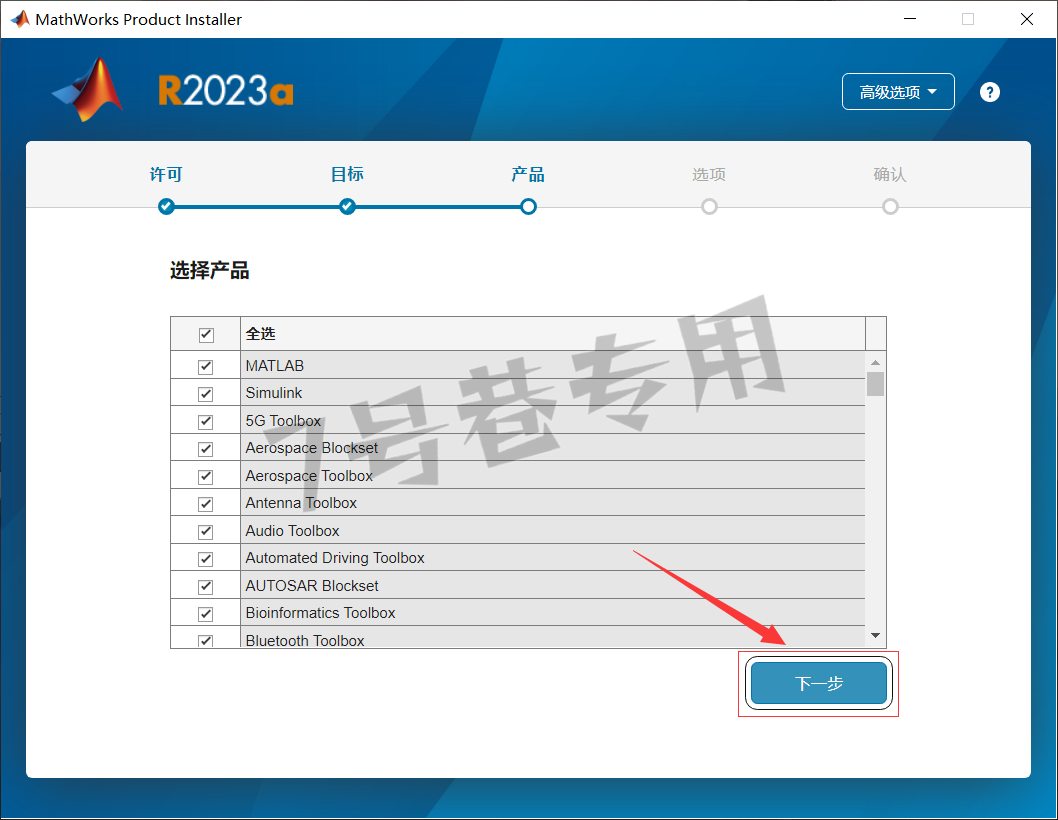1058x820 pixels.
Task: Select the AUTOSAR Blockset row text
Action: 312,586
